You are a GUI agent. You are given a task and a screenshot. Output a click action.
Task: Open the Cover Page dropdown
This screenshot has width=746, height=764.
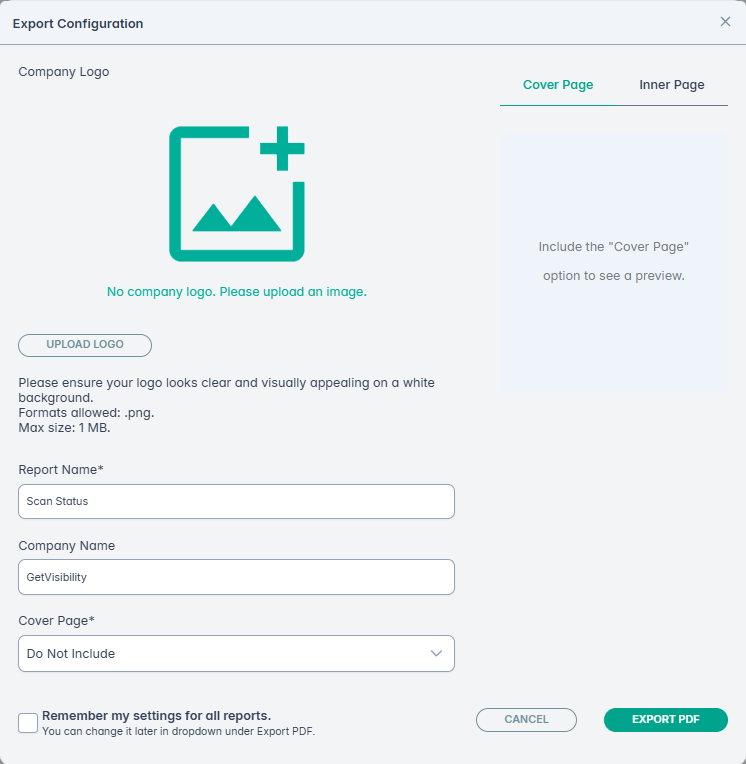[x=236, y=653]
